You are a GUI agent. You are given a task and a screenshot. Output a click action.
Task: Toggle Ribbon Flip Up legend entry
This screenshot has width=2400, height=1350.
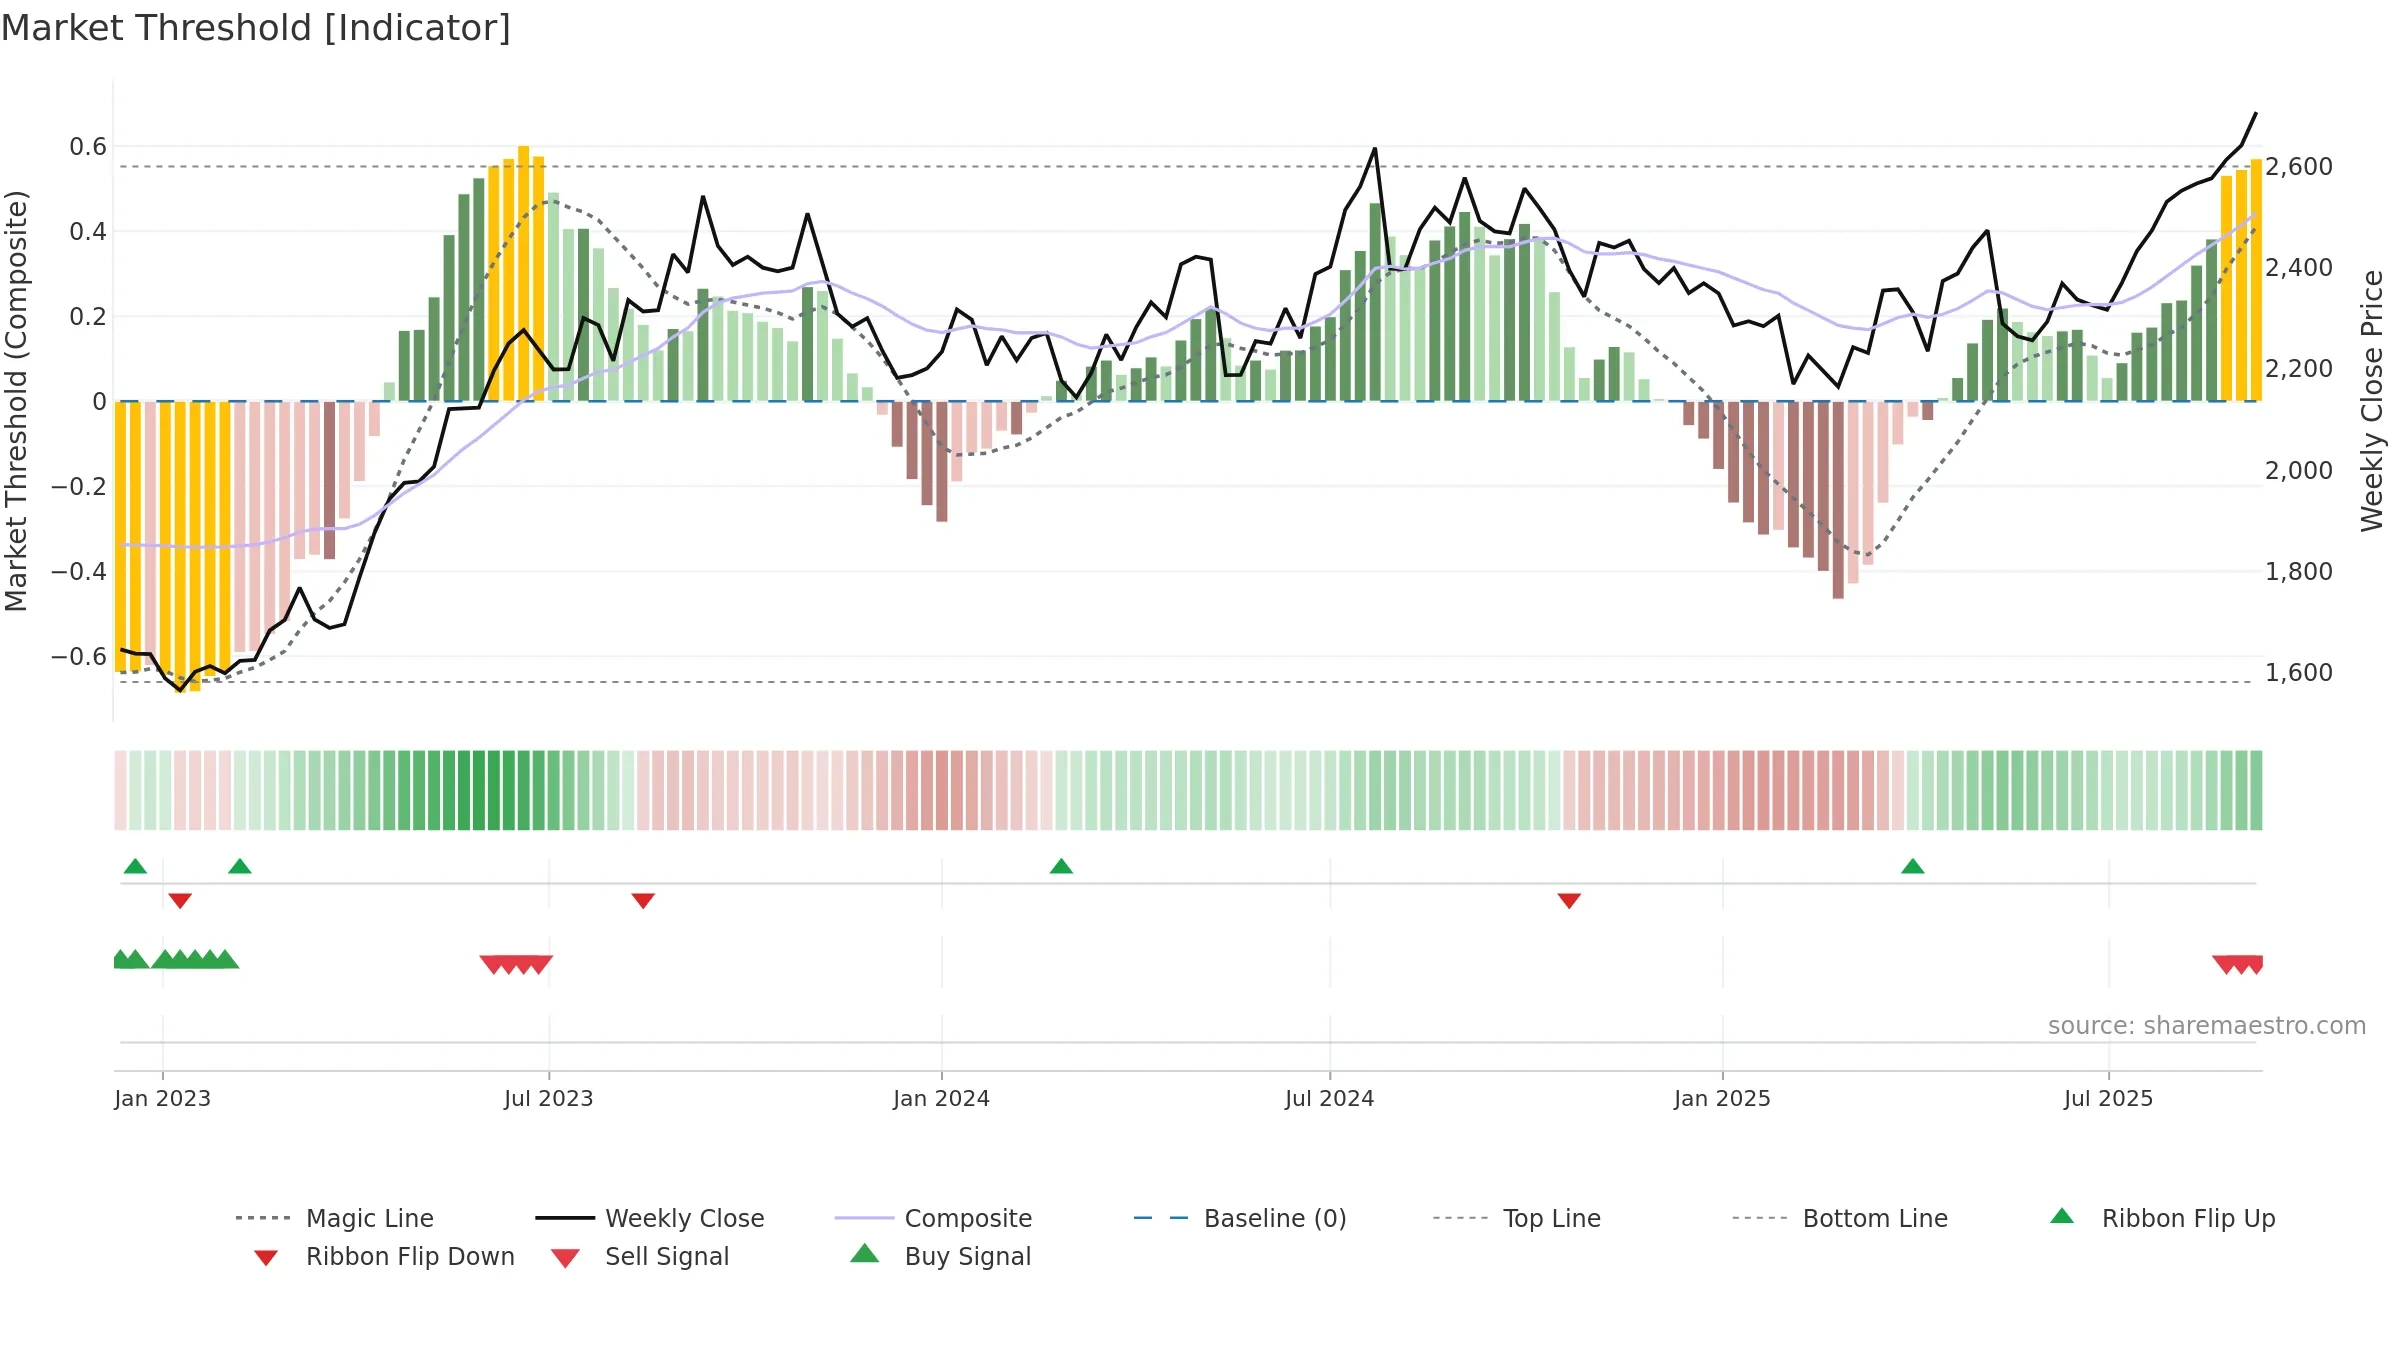point(2162,1218)
